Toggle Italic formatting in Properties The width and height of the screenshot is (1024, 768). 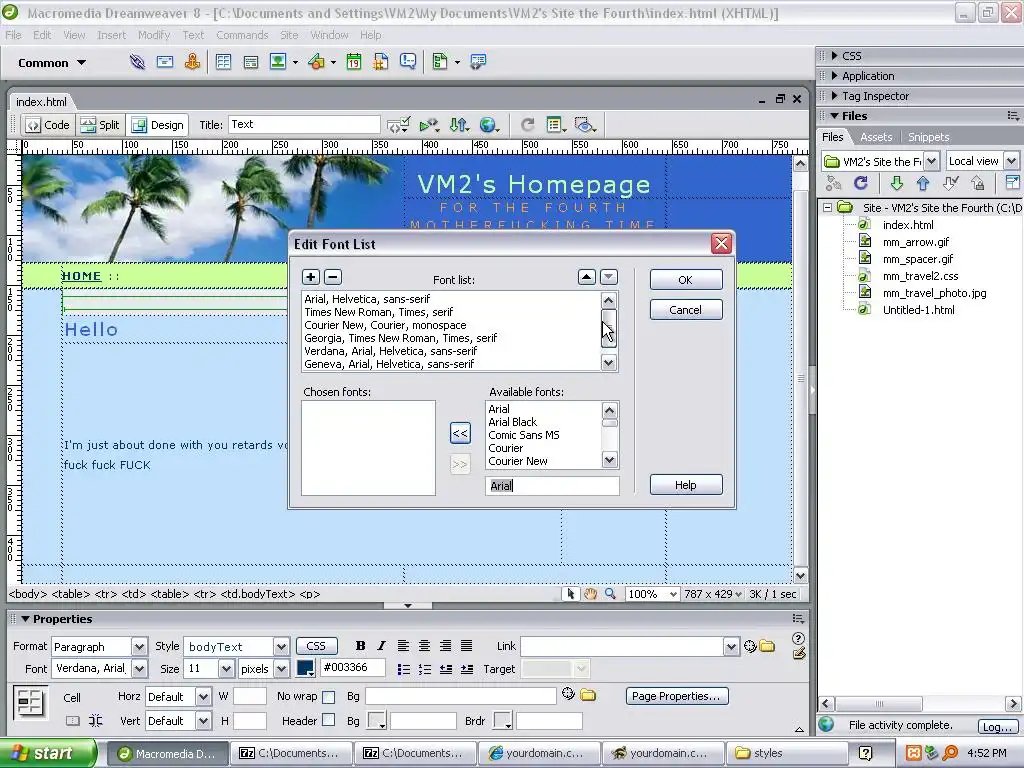(x=381, y=646)
